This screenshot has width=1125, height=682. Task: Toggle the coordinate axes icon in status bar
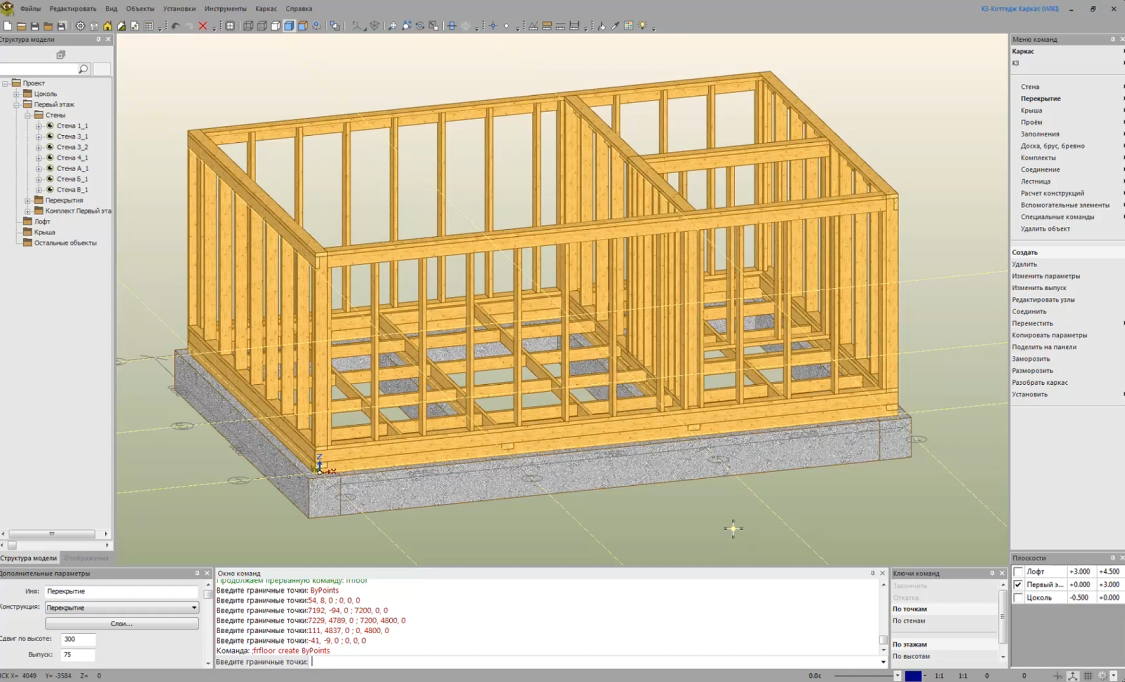click(1073, 676)
